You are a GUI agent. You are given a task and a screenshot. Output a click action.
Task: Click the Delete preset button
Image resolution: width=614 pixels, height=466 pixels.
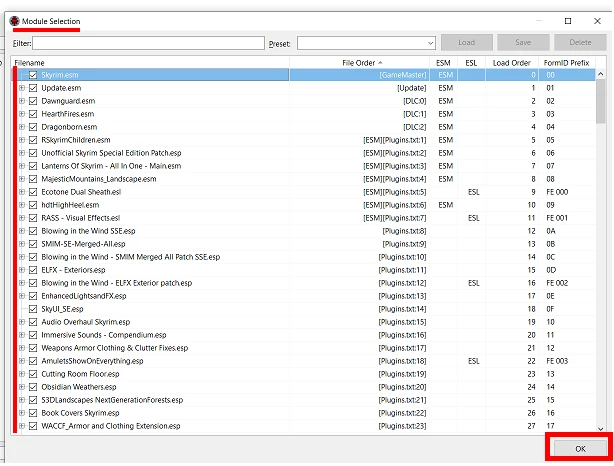pyautogui.click(x=580, y=42)
